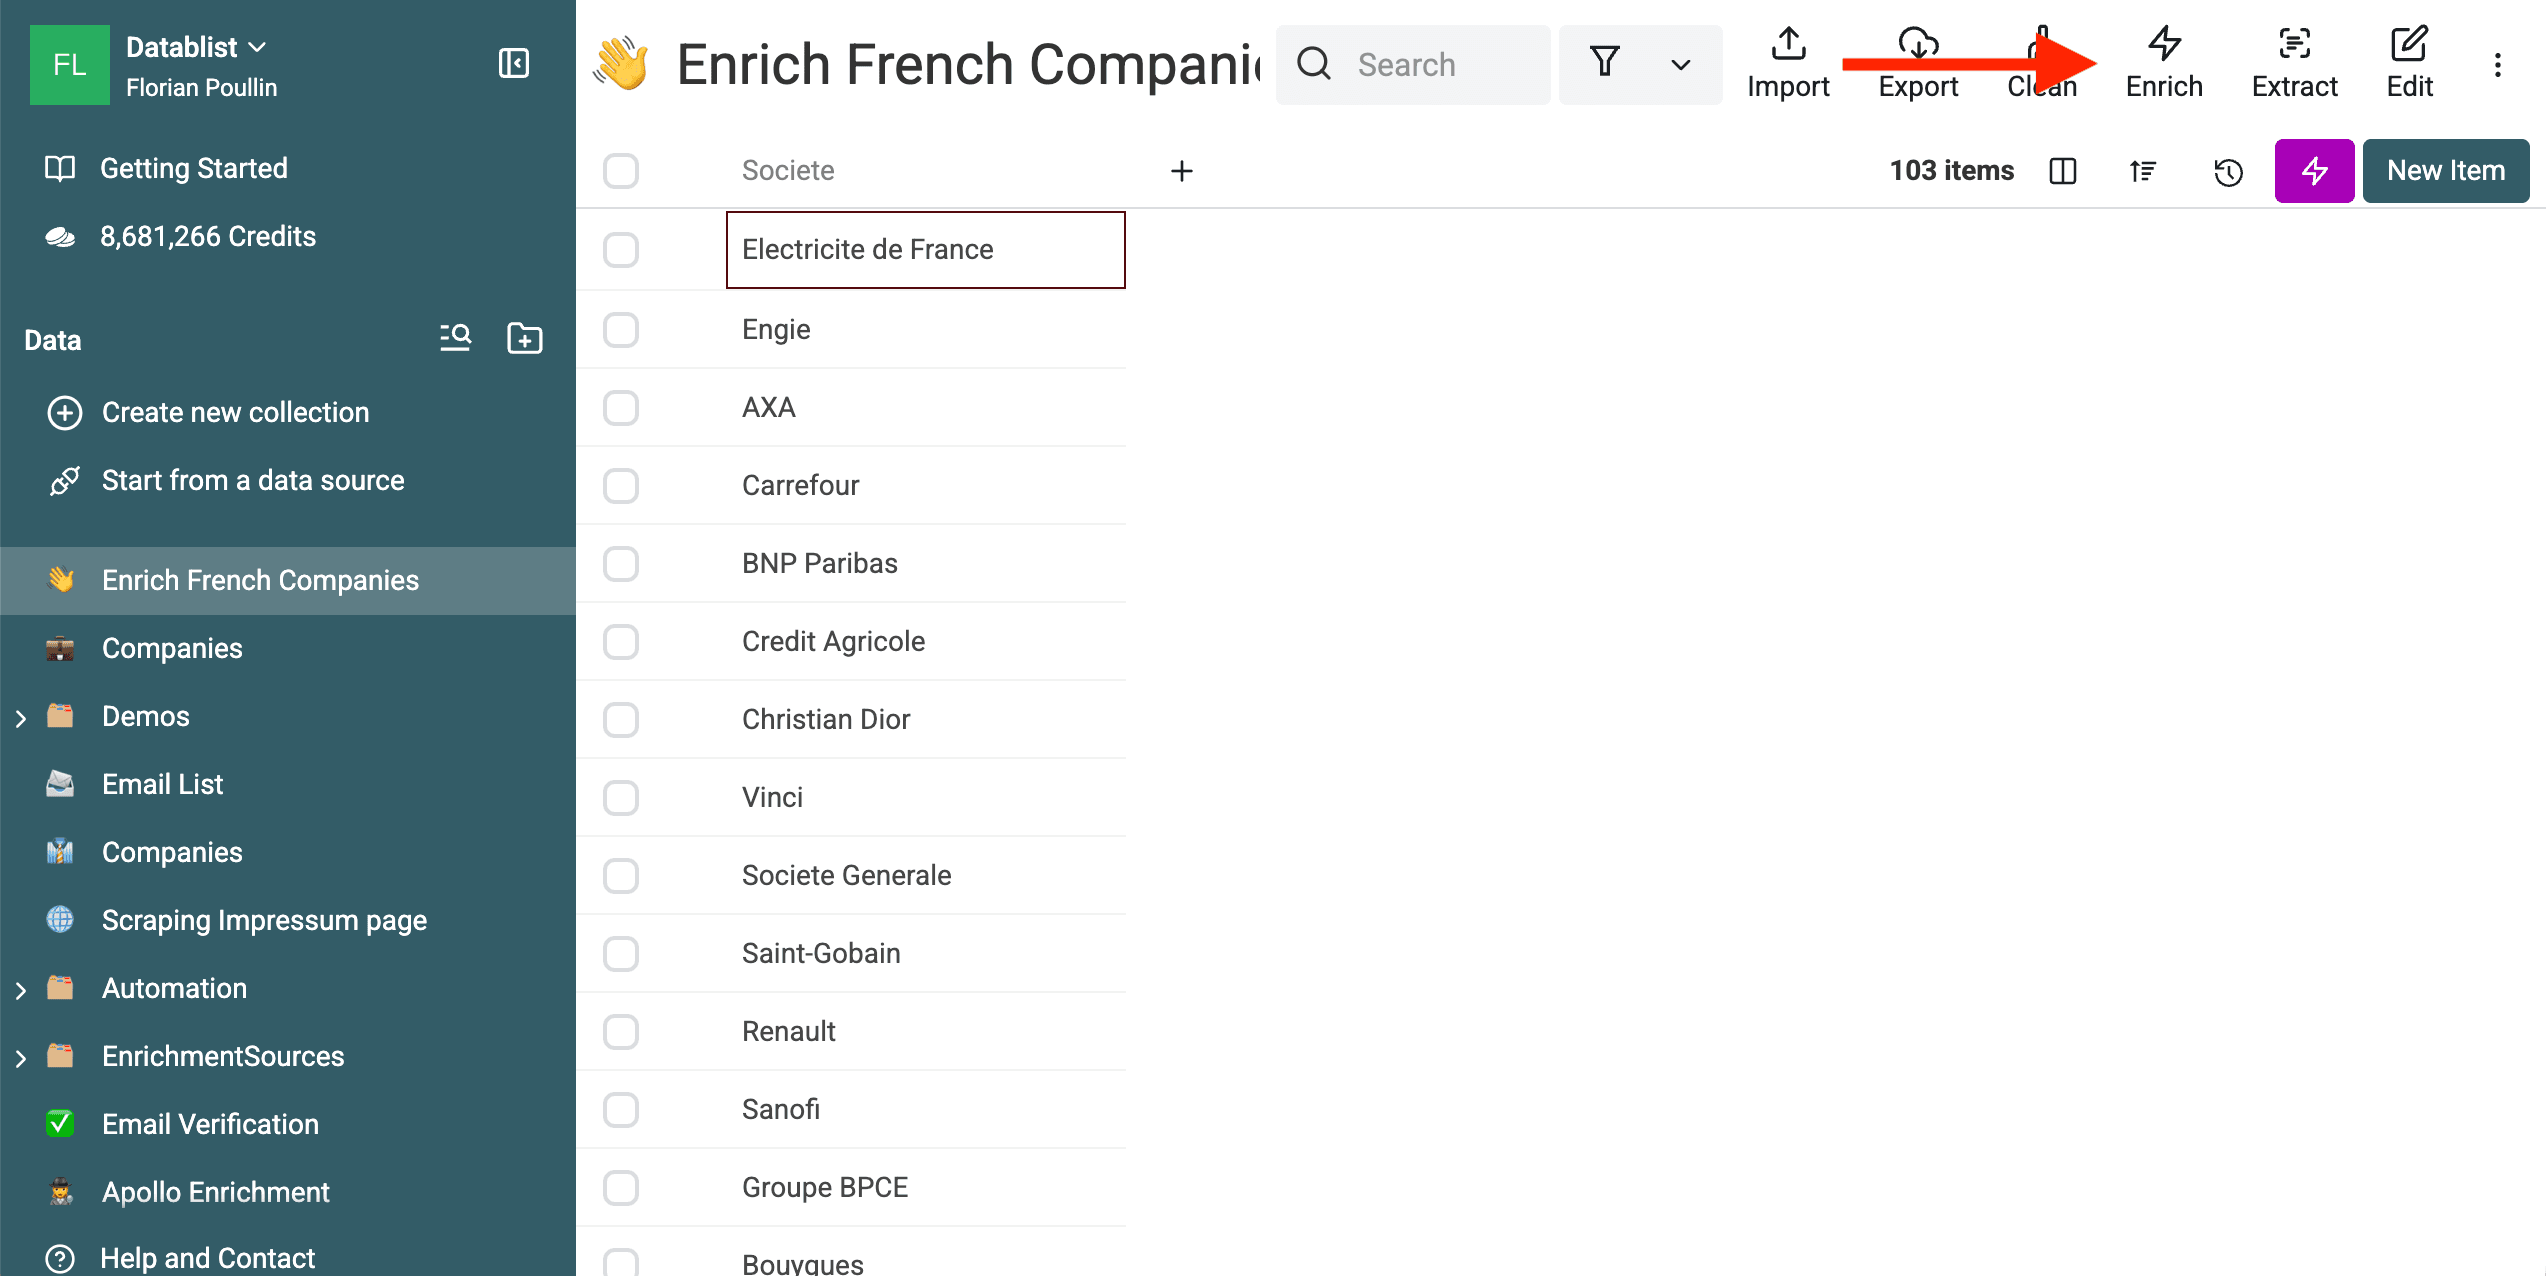Select the Carrefour row checkbox
Screen dimensions: 2546x1276
(621, 486)
